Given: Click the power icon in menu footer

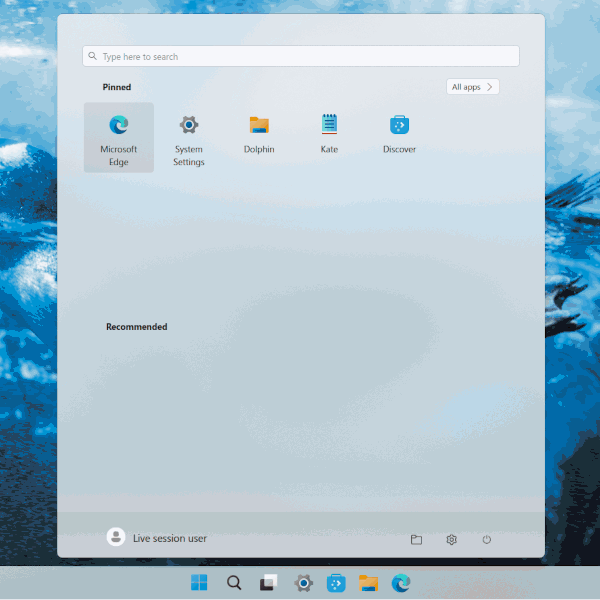Looking at the screenshot, I should [x=487, y=539].
